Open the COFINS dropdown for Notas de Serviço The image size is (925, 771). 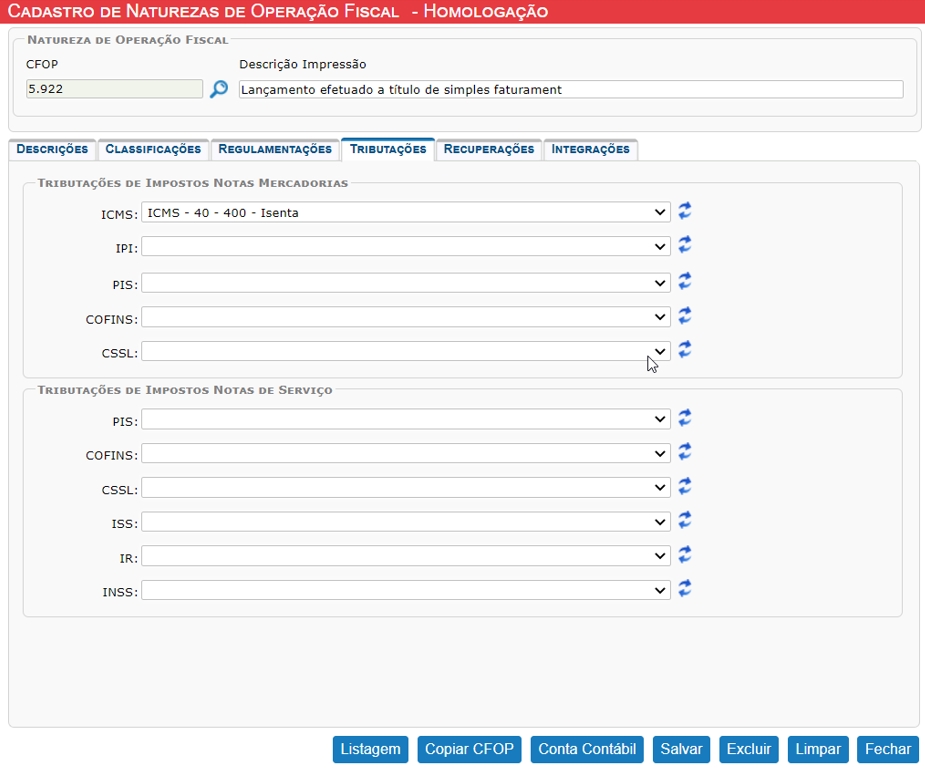coord(406,454)
